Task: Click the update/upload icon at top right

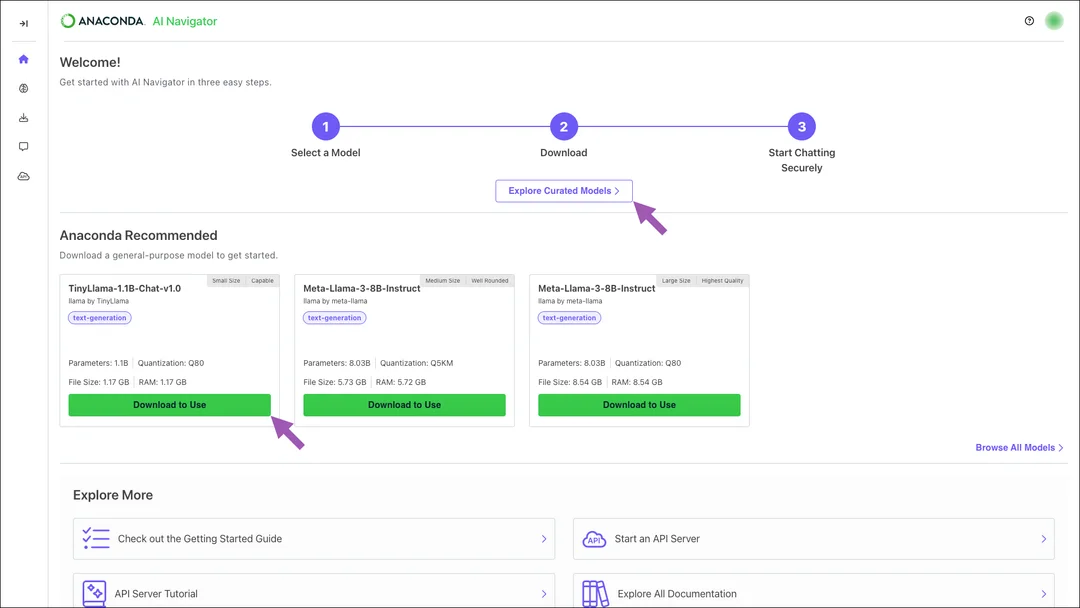Action: (x=1029, y=21)
